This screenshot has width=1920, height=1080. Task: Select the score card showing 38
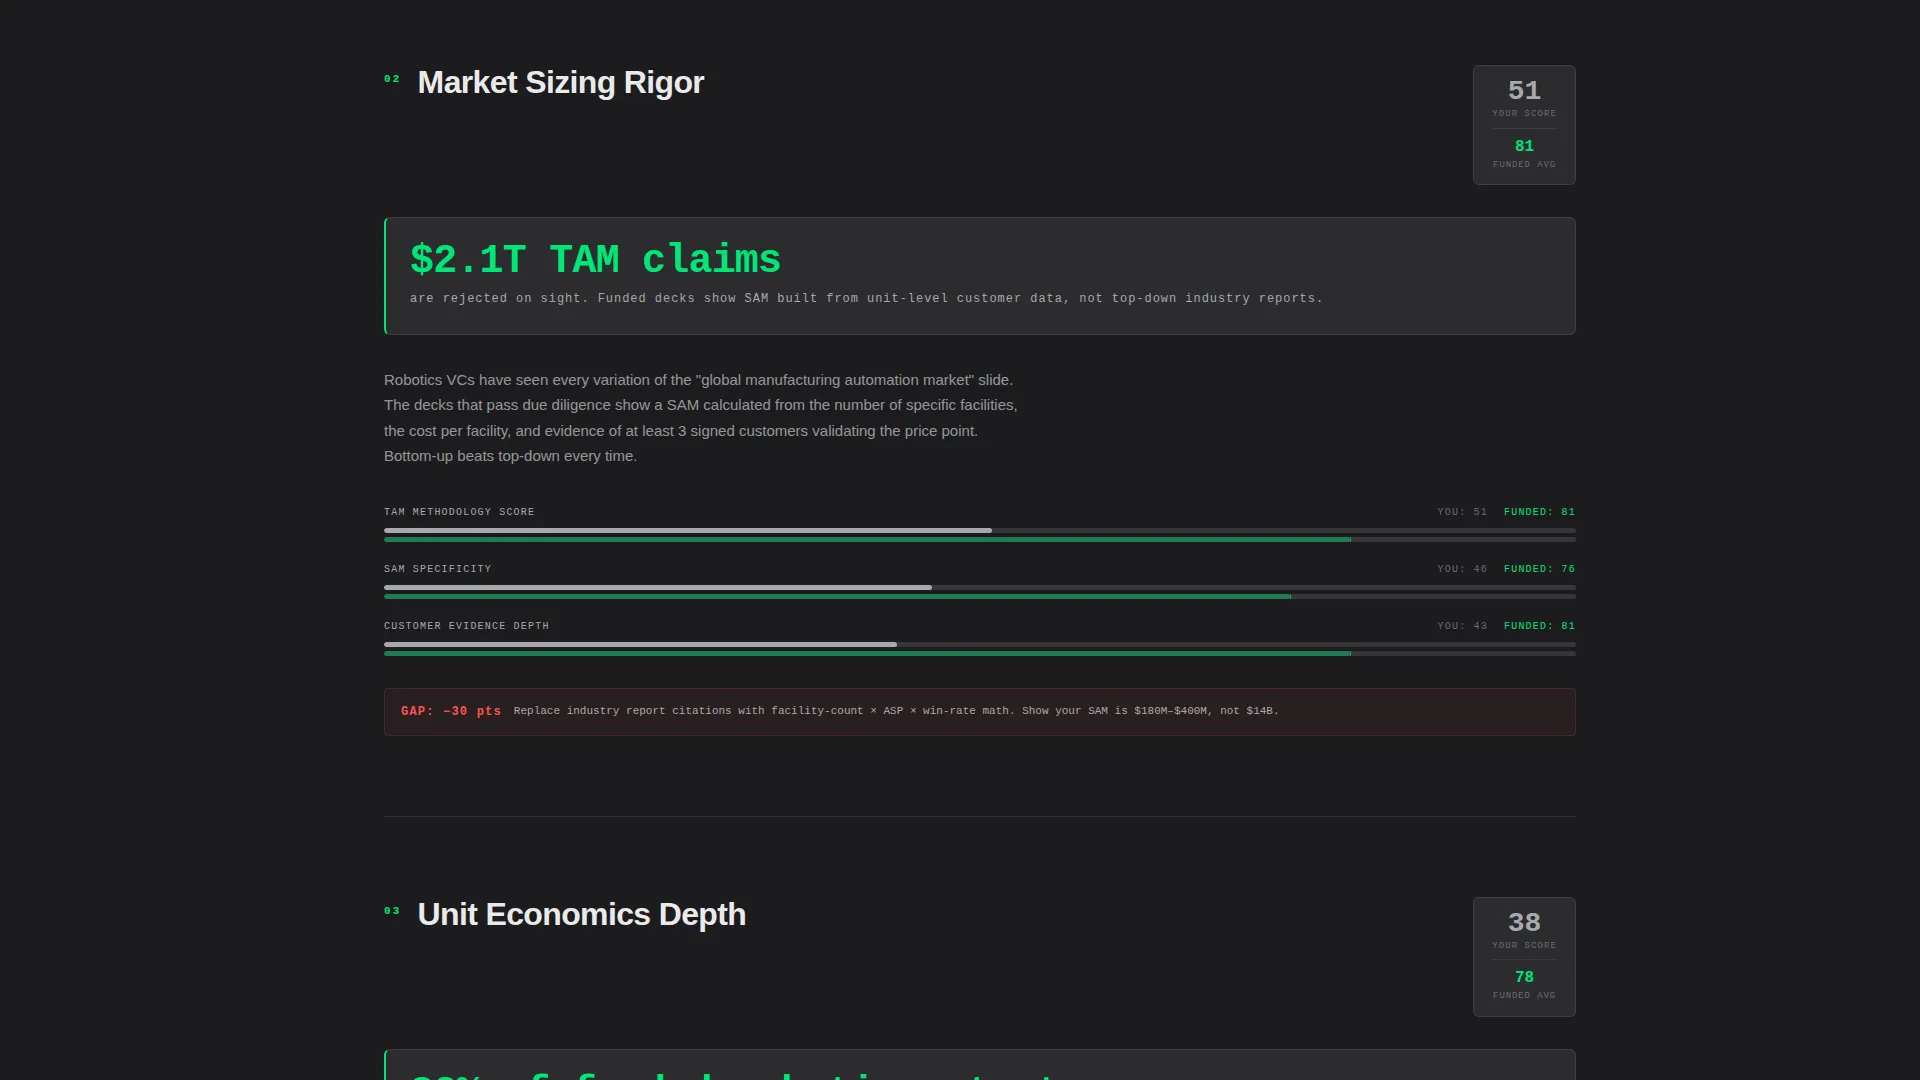(1524, 957)
